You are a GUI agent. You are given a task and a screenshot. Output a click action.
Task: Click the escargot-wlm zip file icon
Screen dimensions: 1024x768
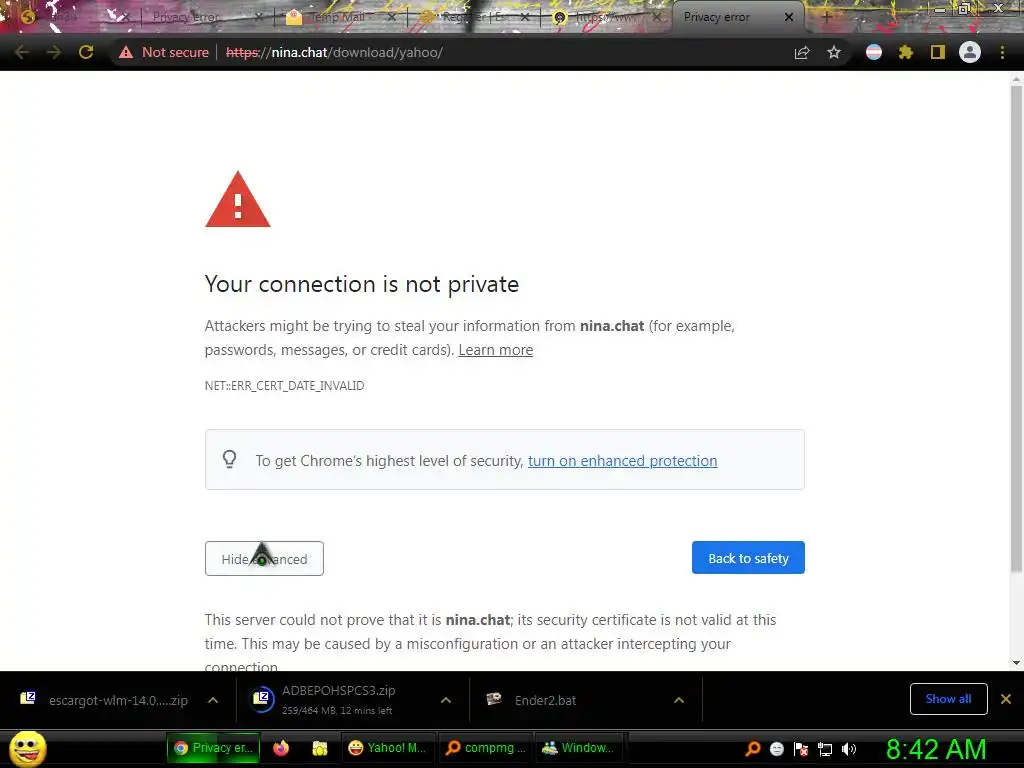click(x=27, y=699)
